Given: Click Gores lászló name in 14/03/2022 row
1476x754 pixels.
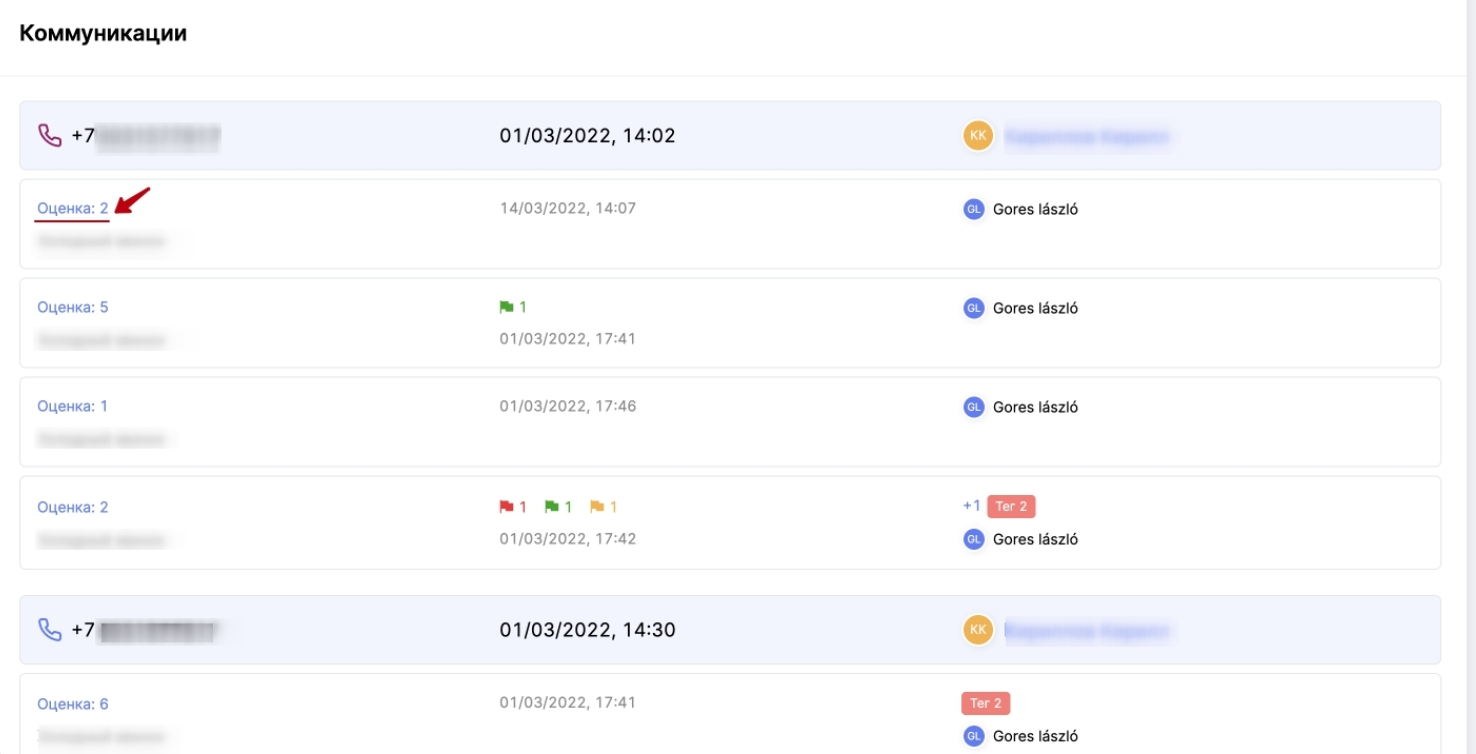Looking at the screenshot, I should coord(1035,209).
